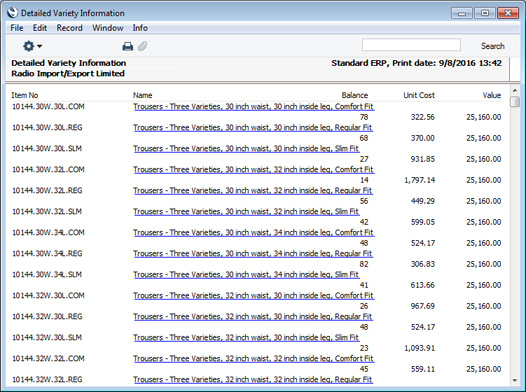Open the Window menu
The width and height of the screenshot is (526, 392).
click(x=108, y=28)
